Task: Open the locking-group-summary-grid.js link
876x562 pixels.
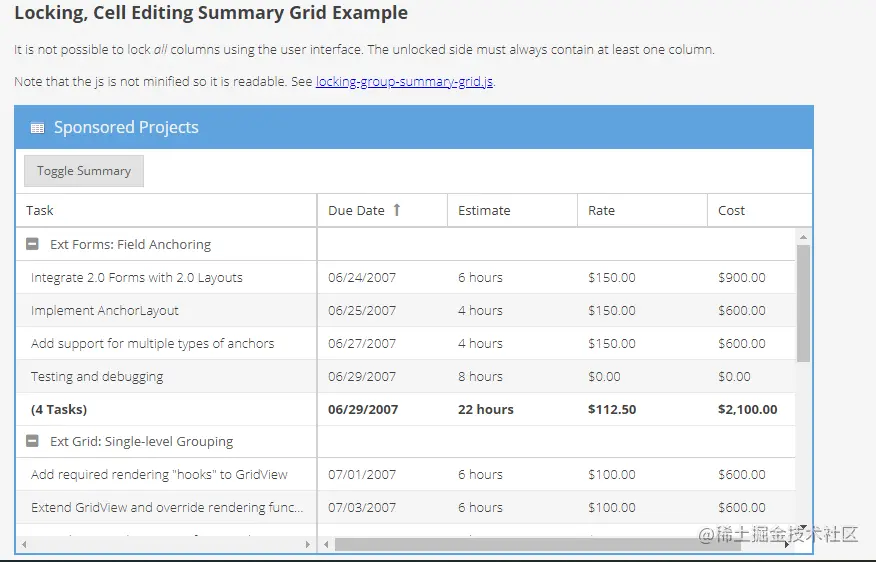Action: [404, 82]
